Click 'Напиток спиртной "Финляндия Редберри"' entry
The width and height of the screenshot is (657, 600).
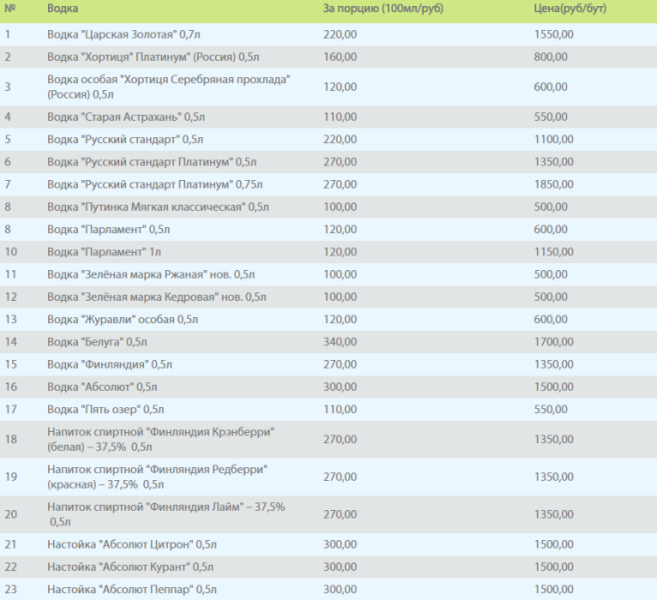pyautogui.click(x=158, y=477)
